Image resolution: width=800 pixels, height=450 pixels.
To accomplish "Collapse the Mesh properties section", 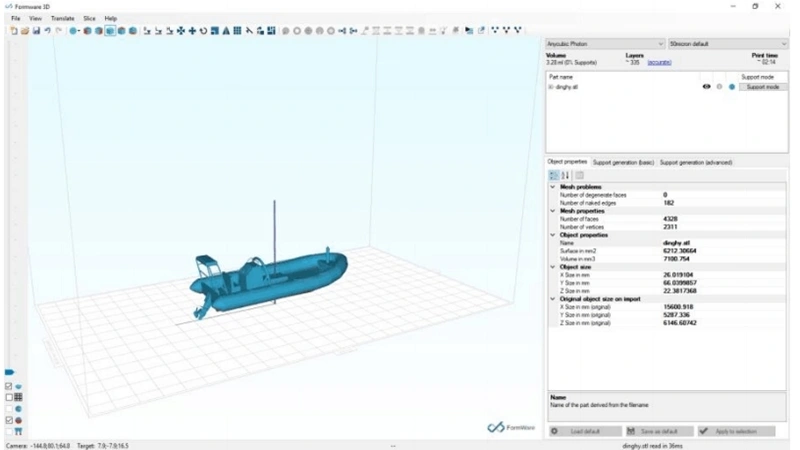I will [x=553, y=211].
